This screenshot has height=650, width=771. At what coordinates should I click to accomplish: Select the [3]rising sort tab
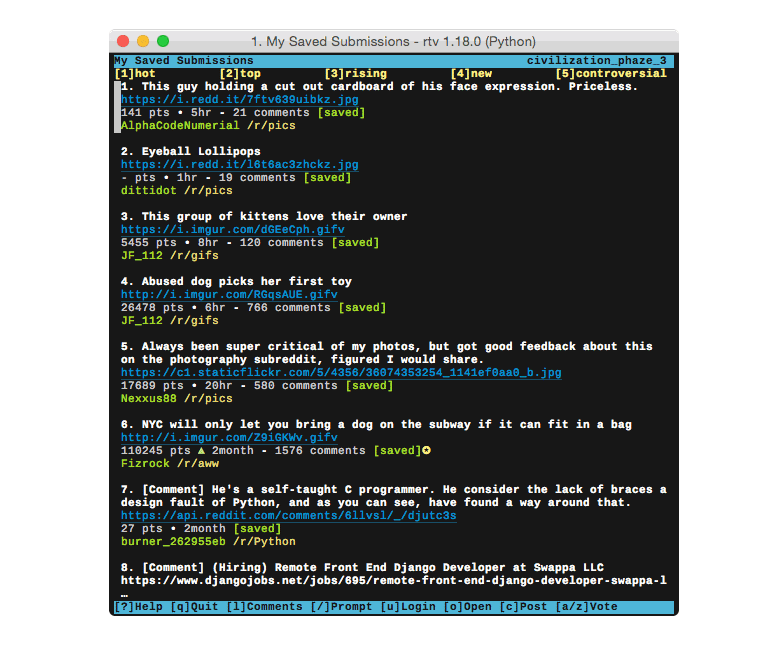pos(355,74)
